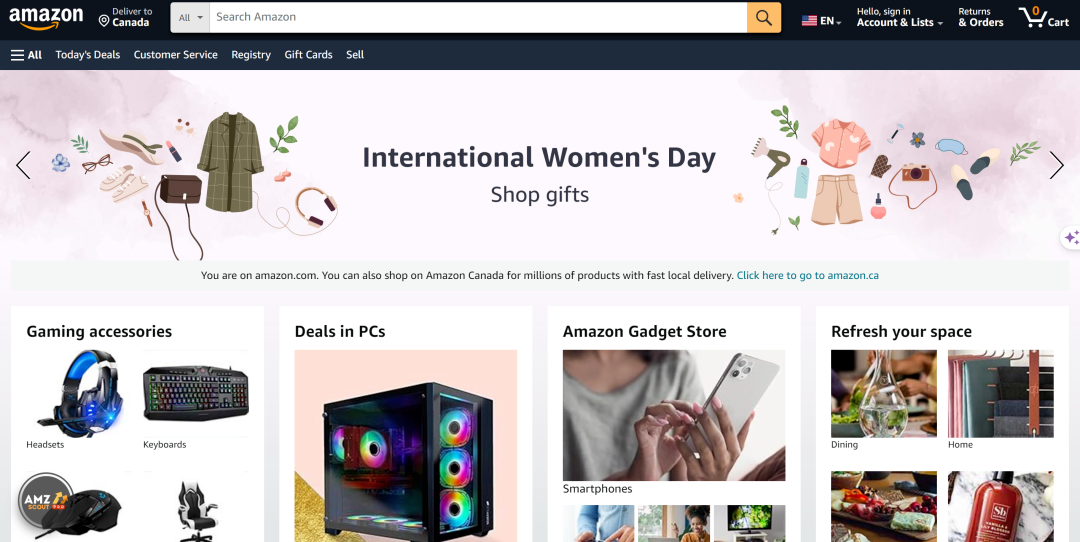Click the Deliver to Canada location pin
Image resolution: width=1080 pixels, height=542 pixels.
[104, 21]
